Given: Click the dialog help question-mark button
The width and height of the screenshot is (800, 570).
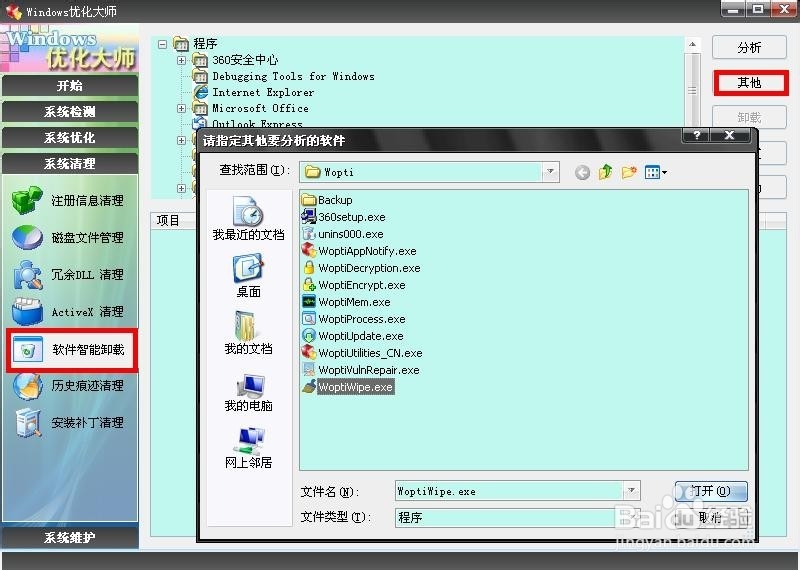Looking at the screenshot, I should pos(697,135).
